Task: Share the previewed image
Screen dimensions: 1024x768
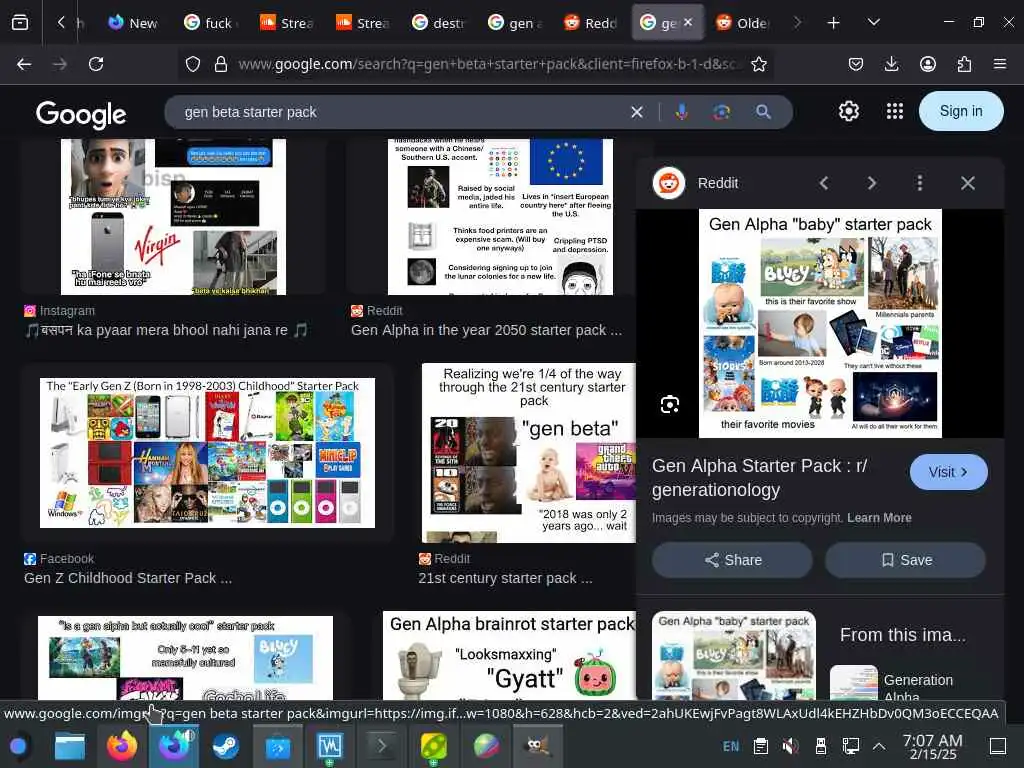Action: pyautogui.click(x=732, y=560)
